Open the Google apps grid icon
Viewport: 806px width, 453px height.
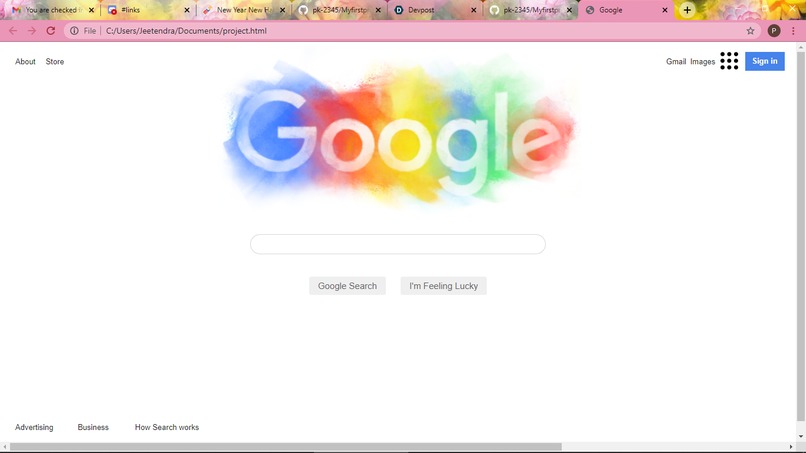[x=729, y=61]
